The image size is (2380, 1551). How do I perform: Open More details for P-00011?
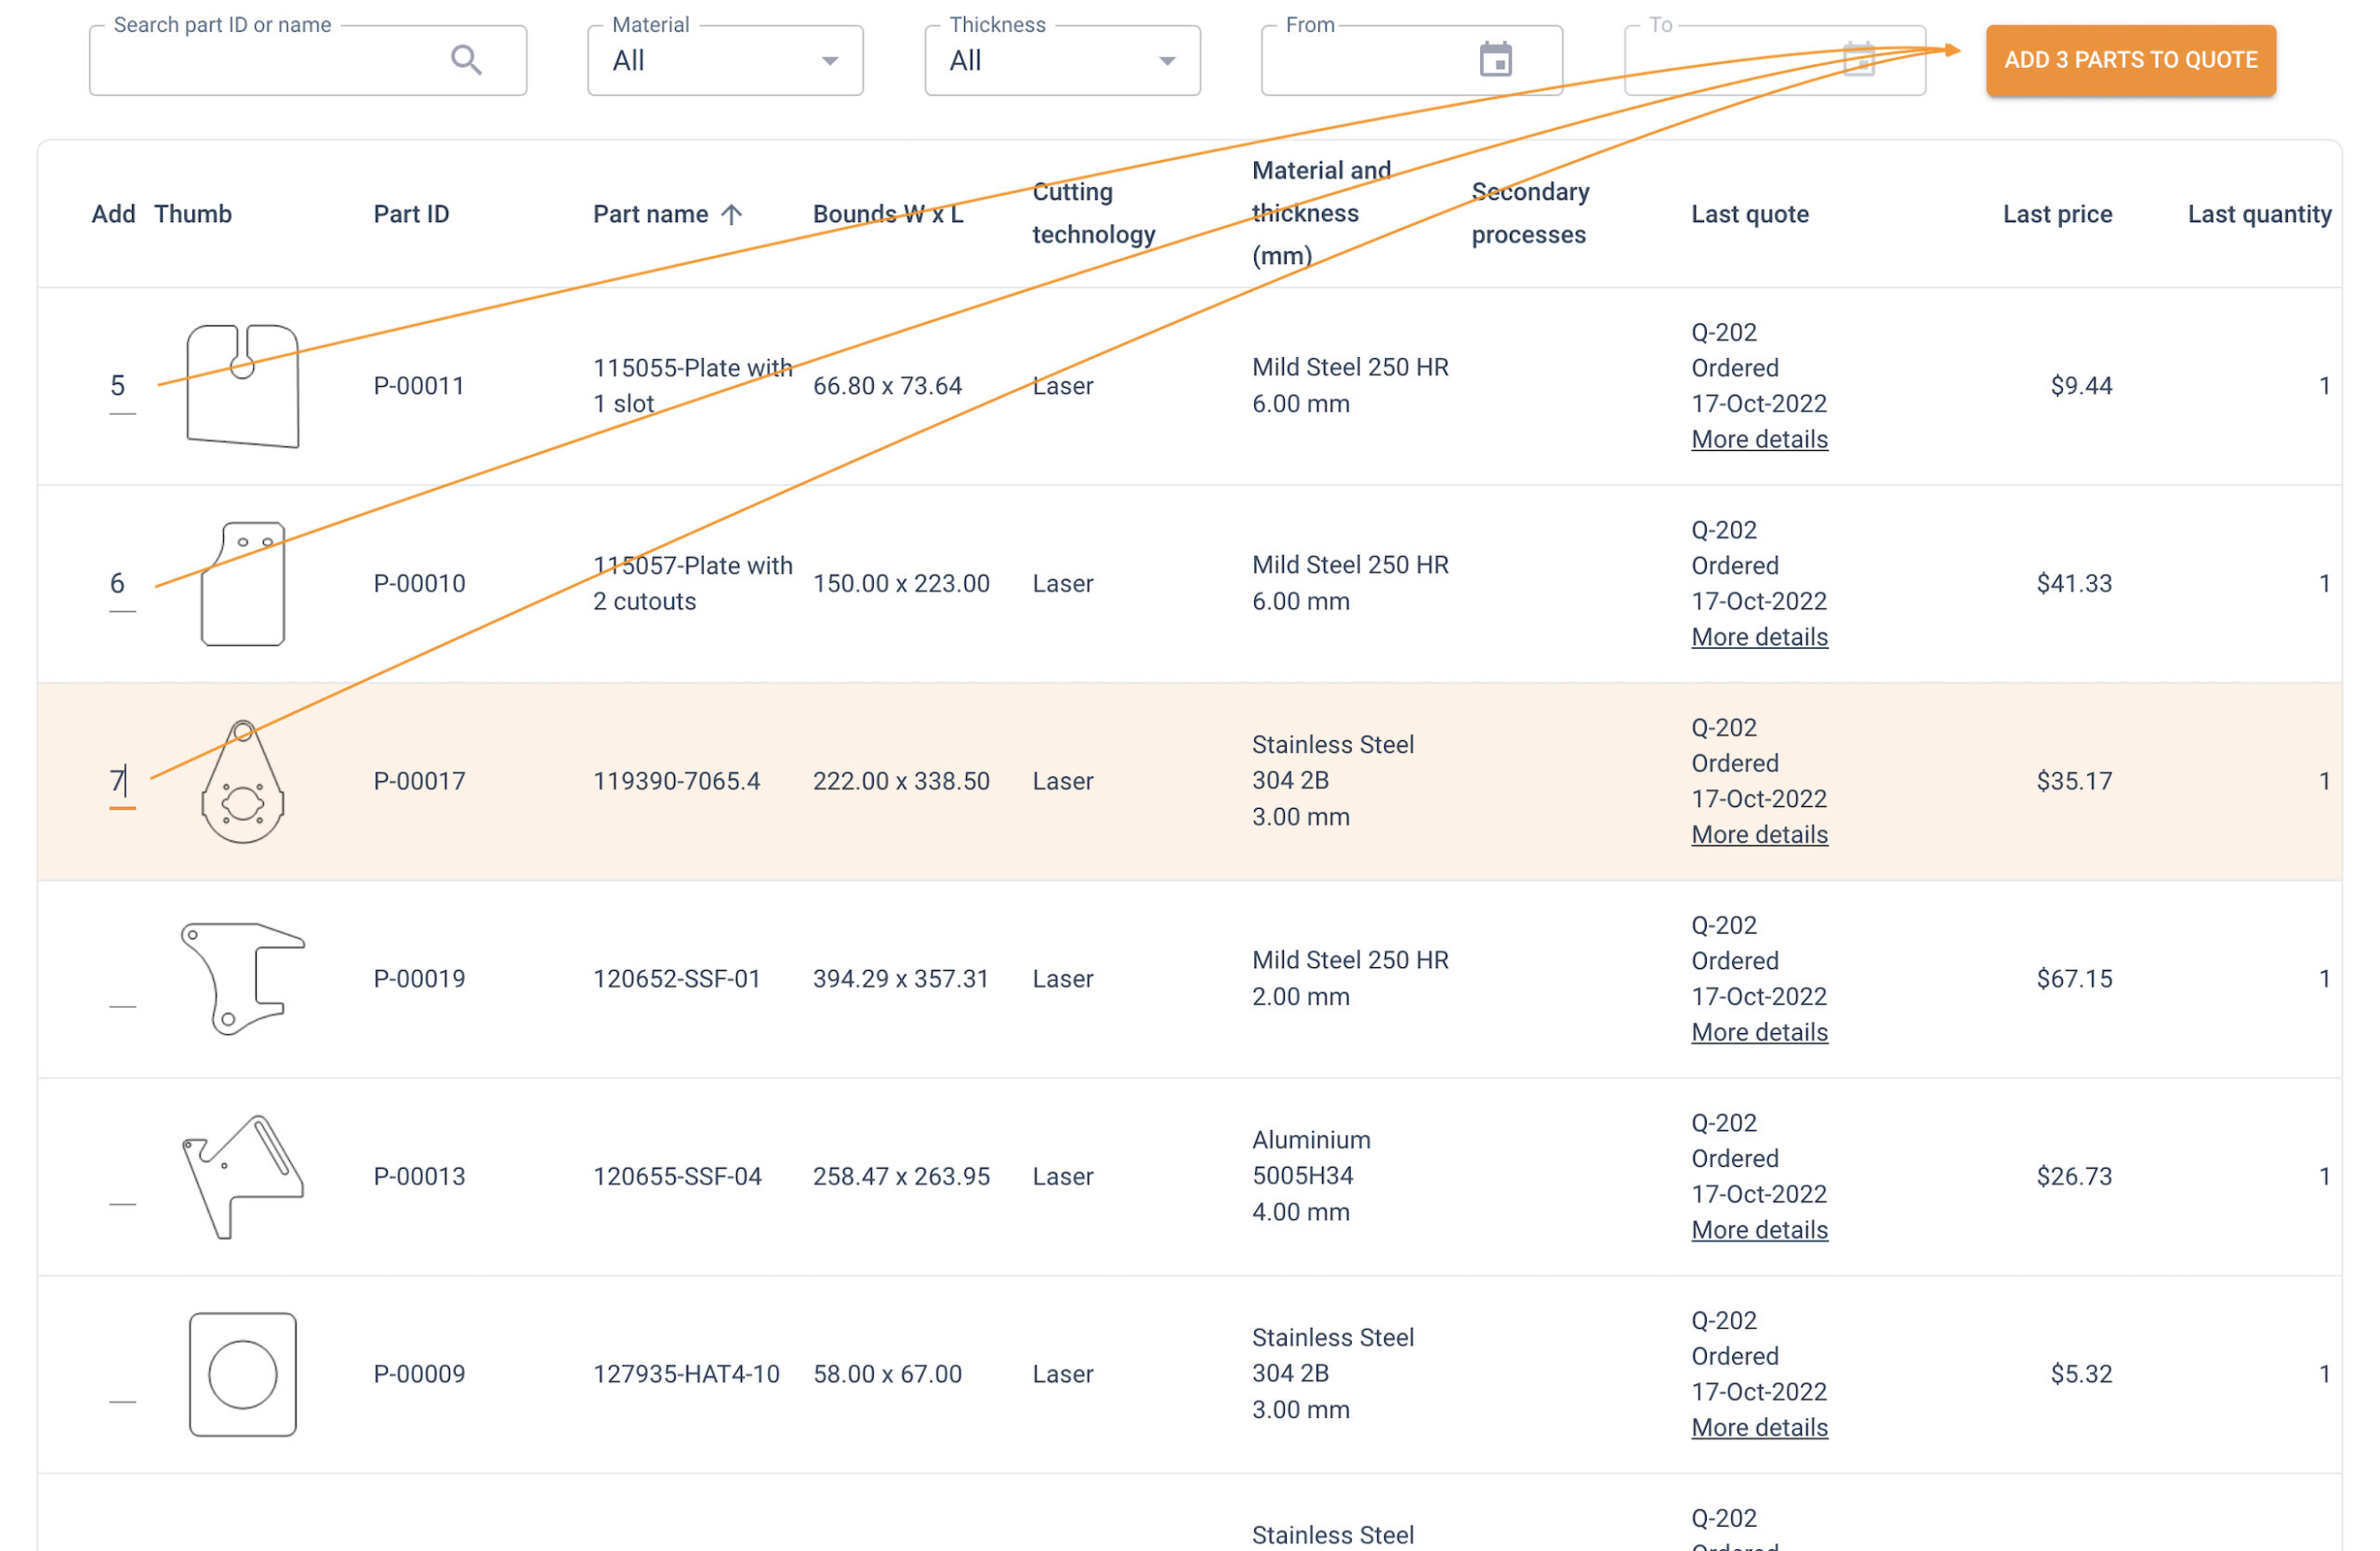coord(1759,439)
